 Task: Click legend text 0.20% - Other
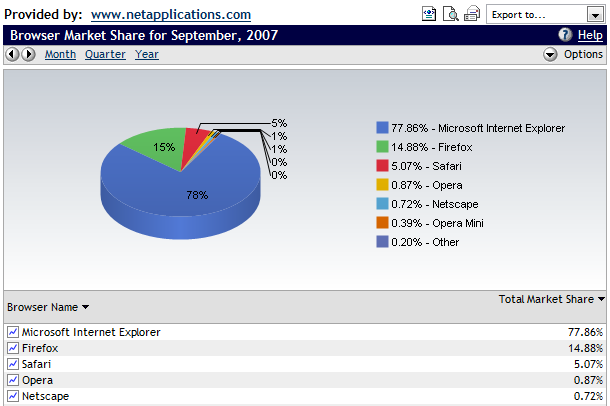click(425, 242)
